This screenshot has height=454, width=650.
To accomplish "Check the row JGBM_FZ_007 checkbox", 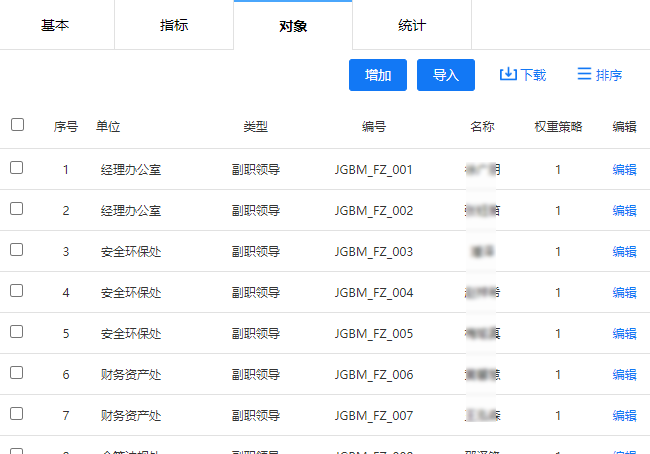I will [x=17, y=414].
